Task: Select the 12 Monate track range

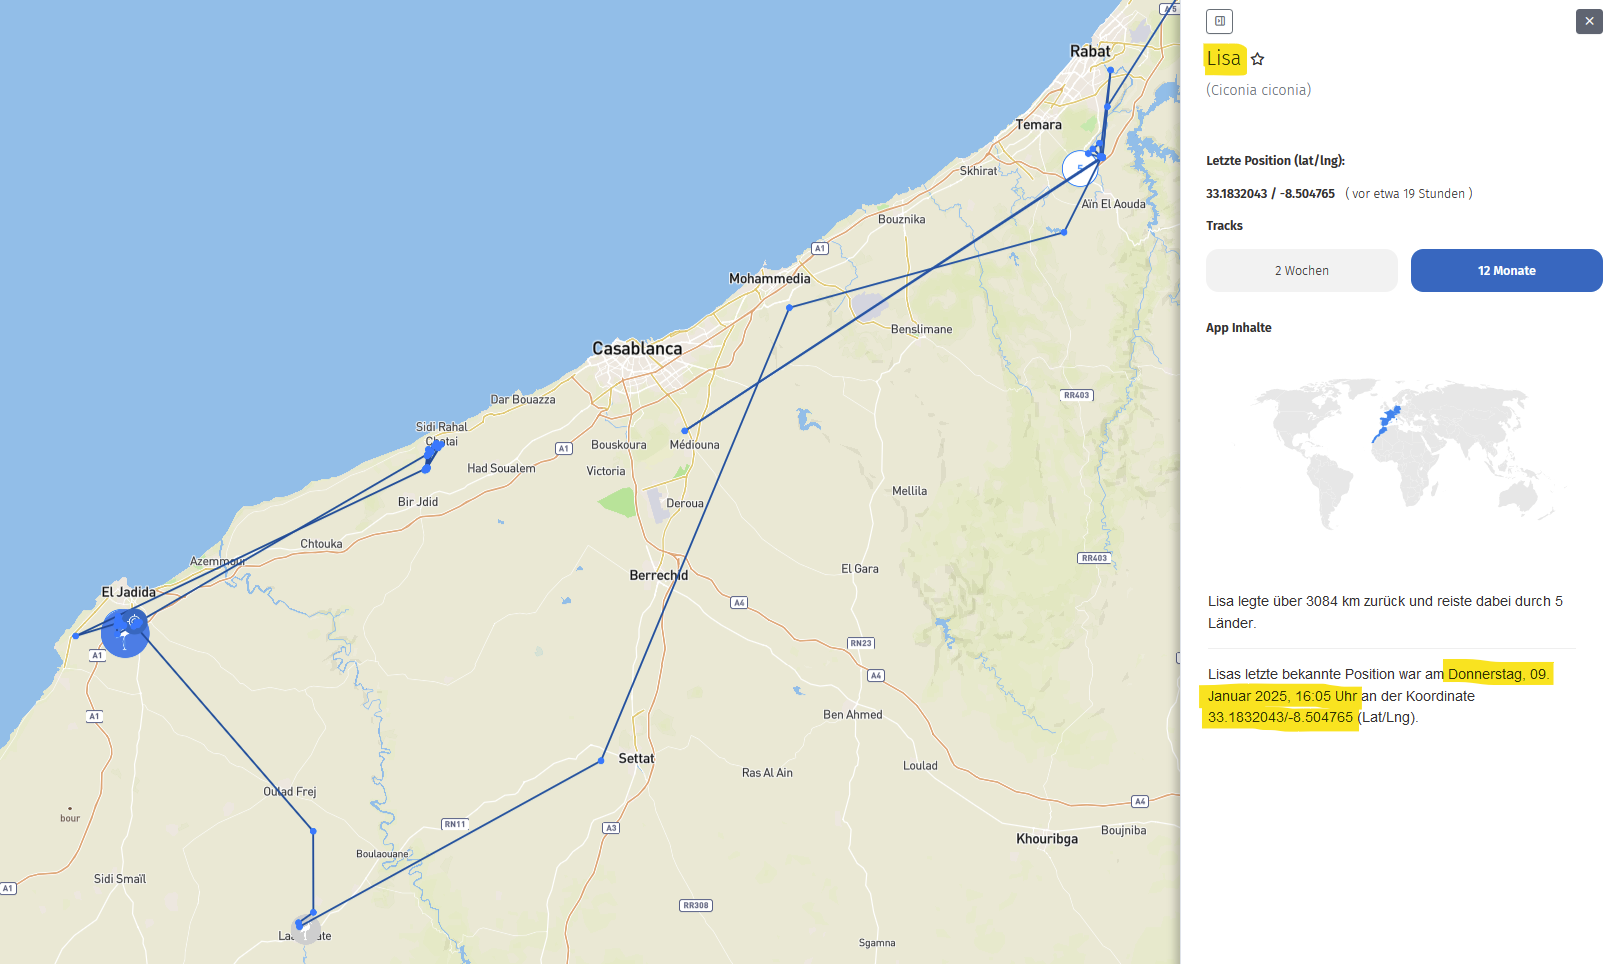Action: (x=1506, y=271)
